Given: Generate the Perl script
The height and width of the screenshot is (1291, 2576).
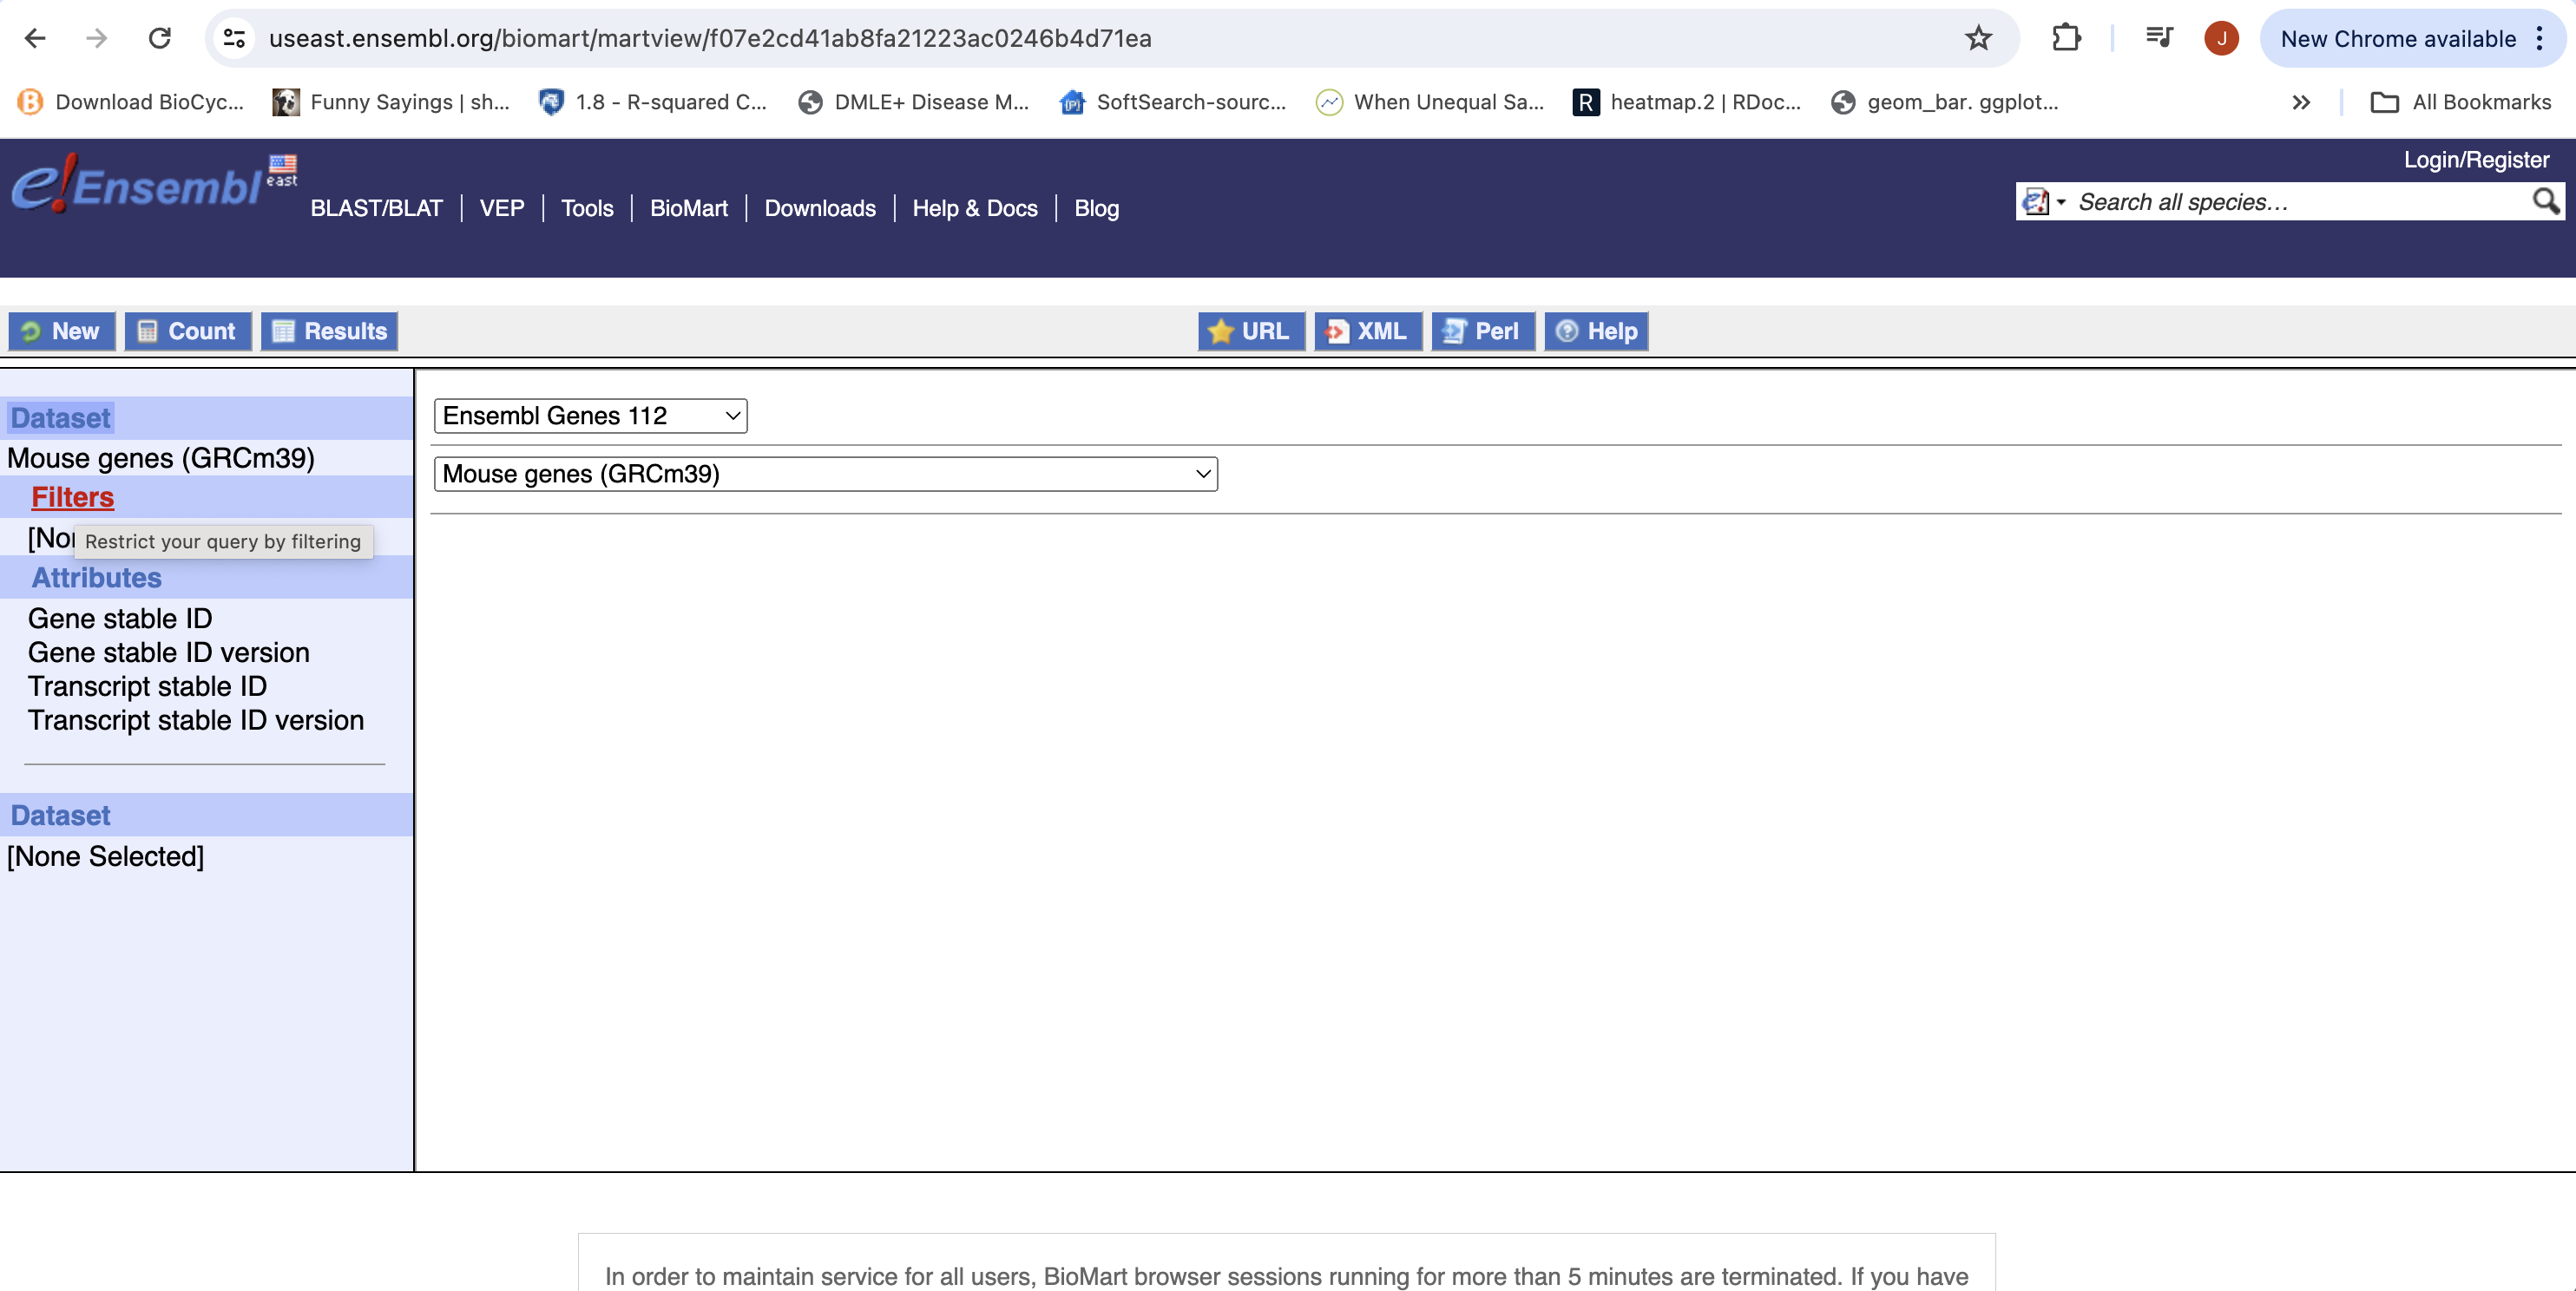Looking at the screenshot, I should 1482,331.
